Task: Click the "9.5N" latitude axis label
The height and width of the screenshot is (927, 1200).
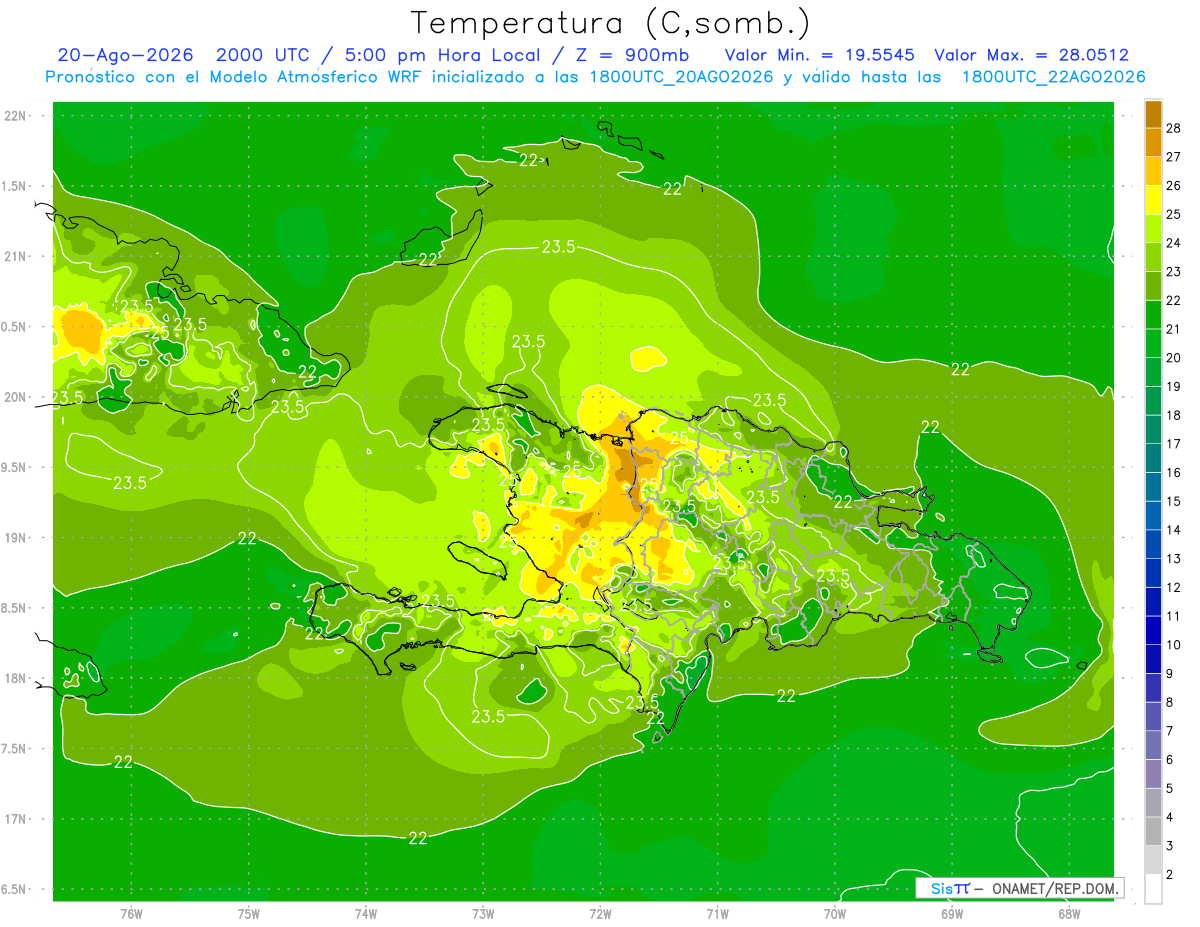Action: [14, 467]
